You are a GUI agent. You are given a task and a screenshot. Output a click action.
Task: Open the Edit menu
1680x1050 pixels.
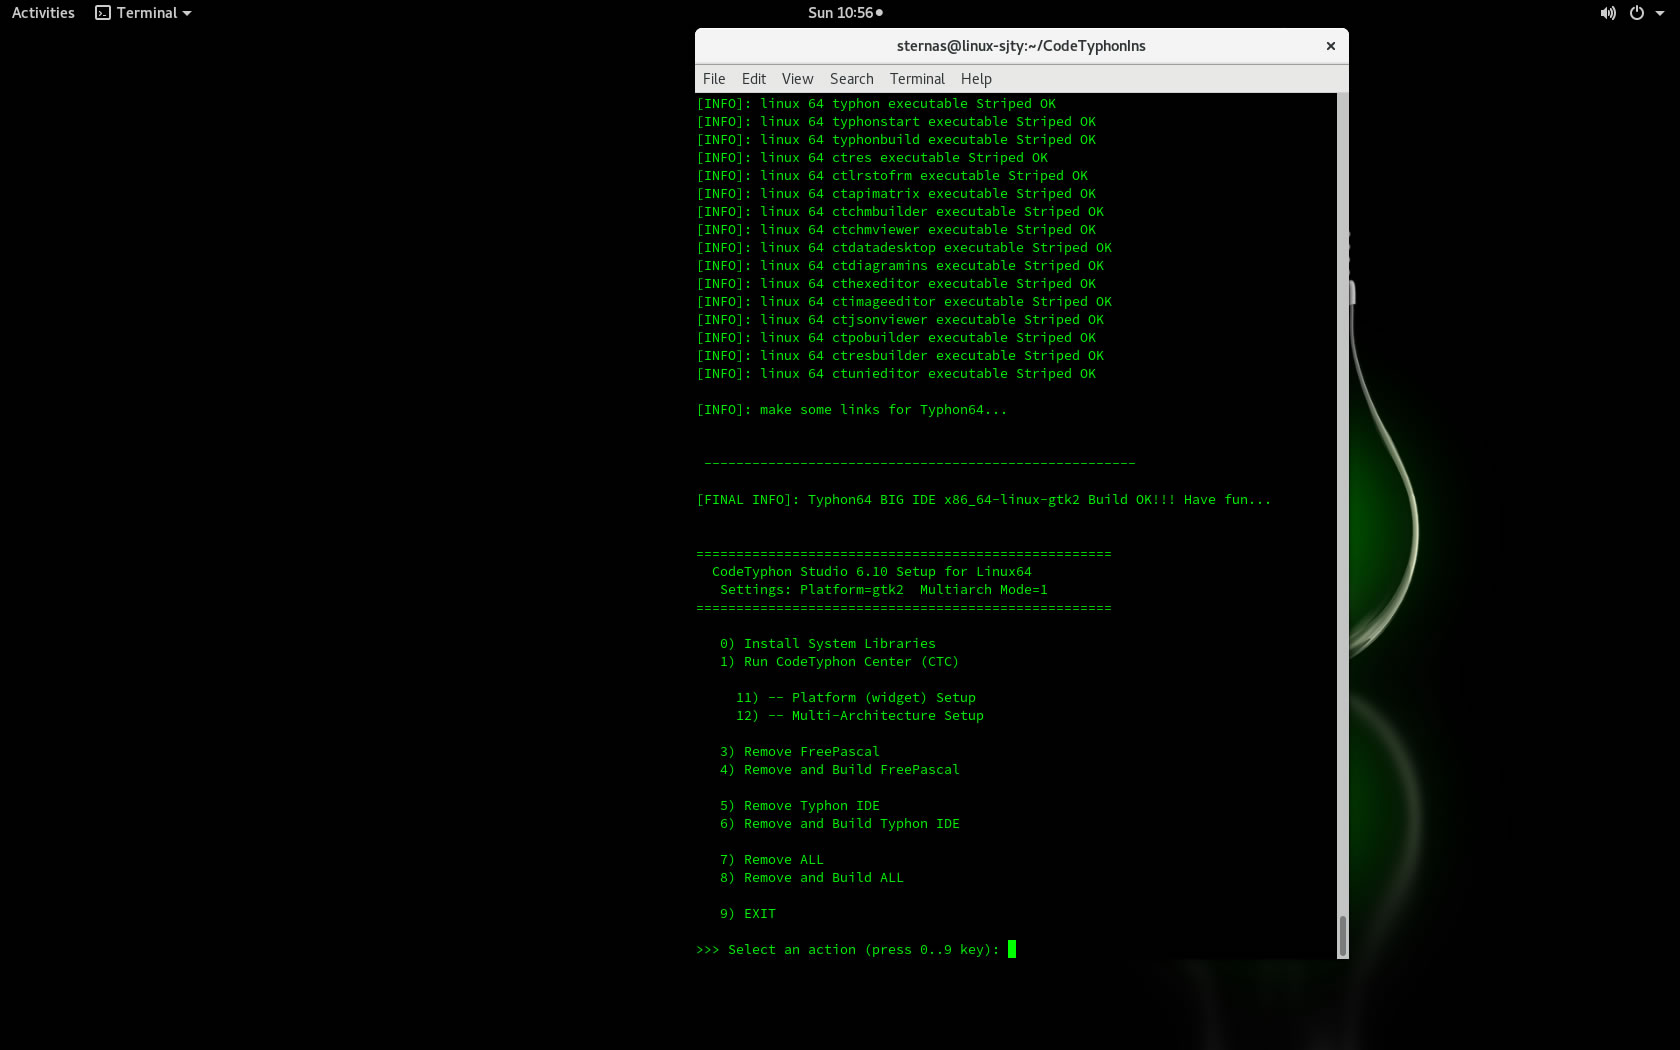(754, 79)
